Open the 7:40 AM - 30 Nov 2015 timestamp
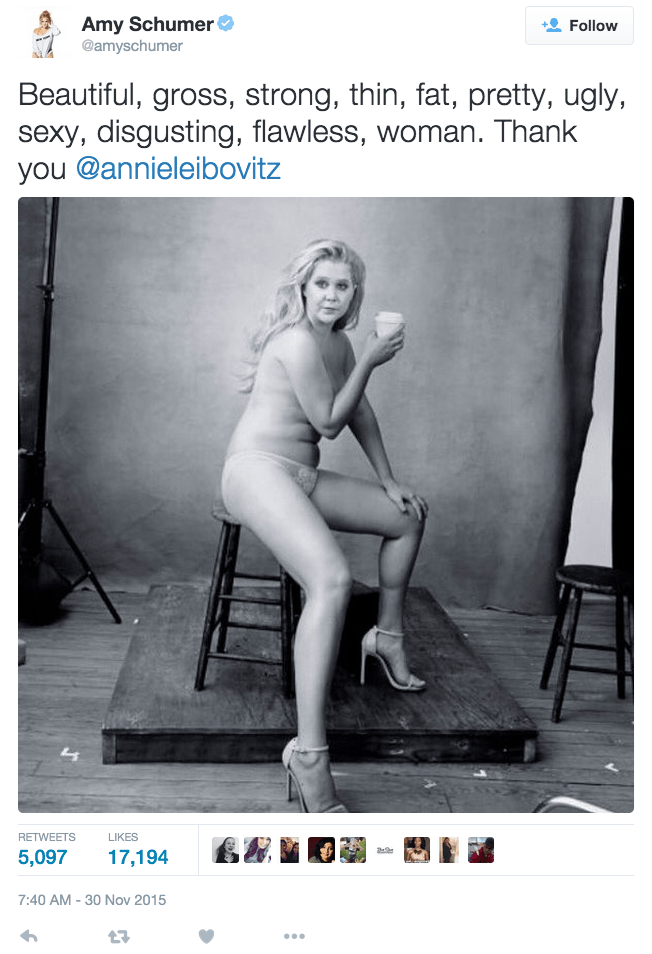The width and height of the screenshot is (652, 954). pos(92,900)
